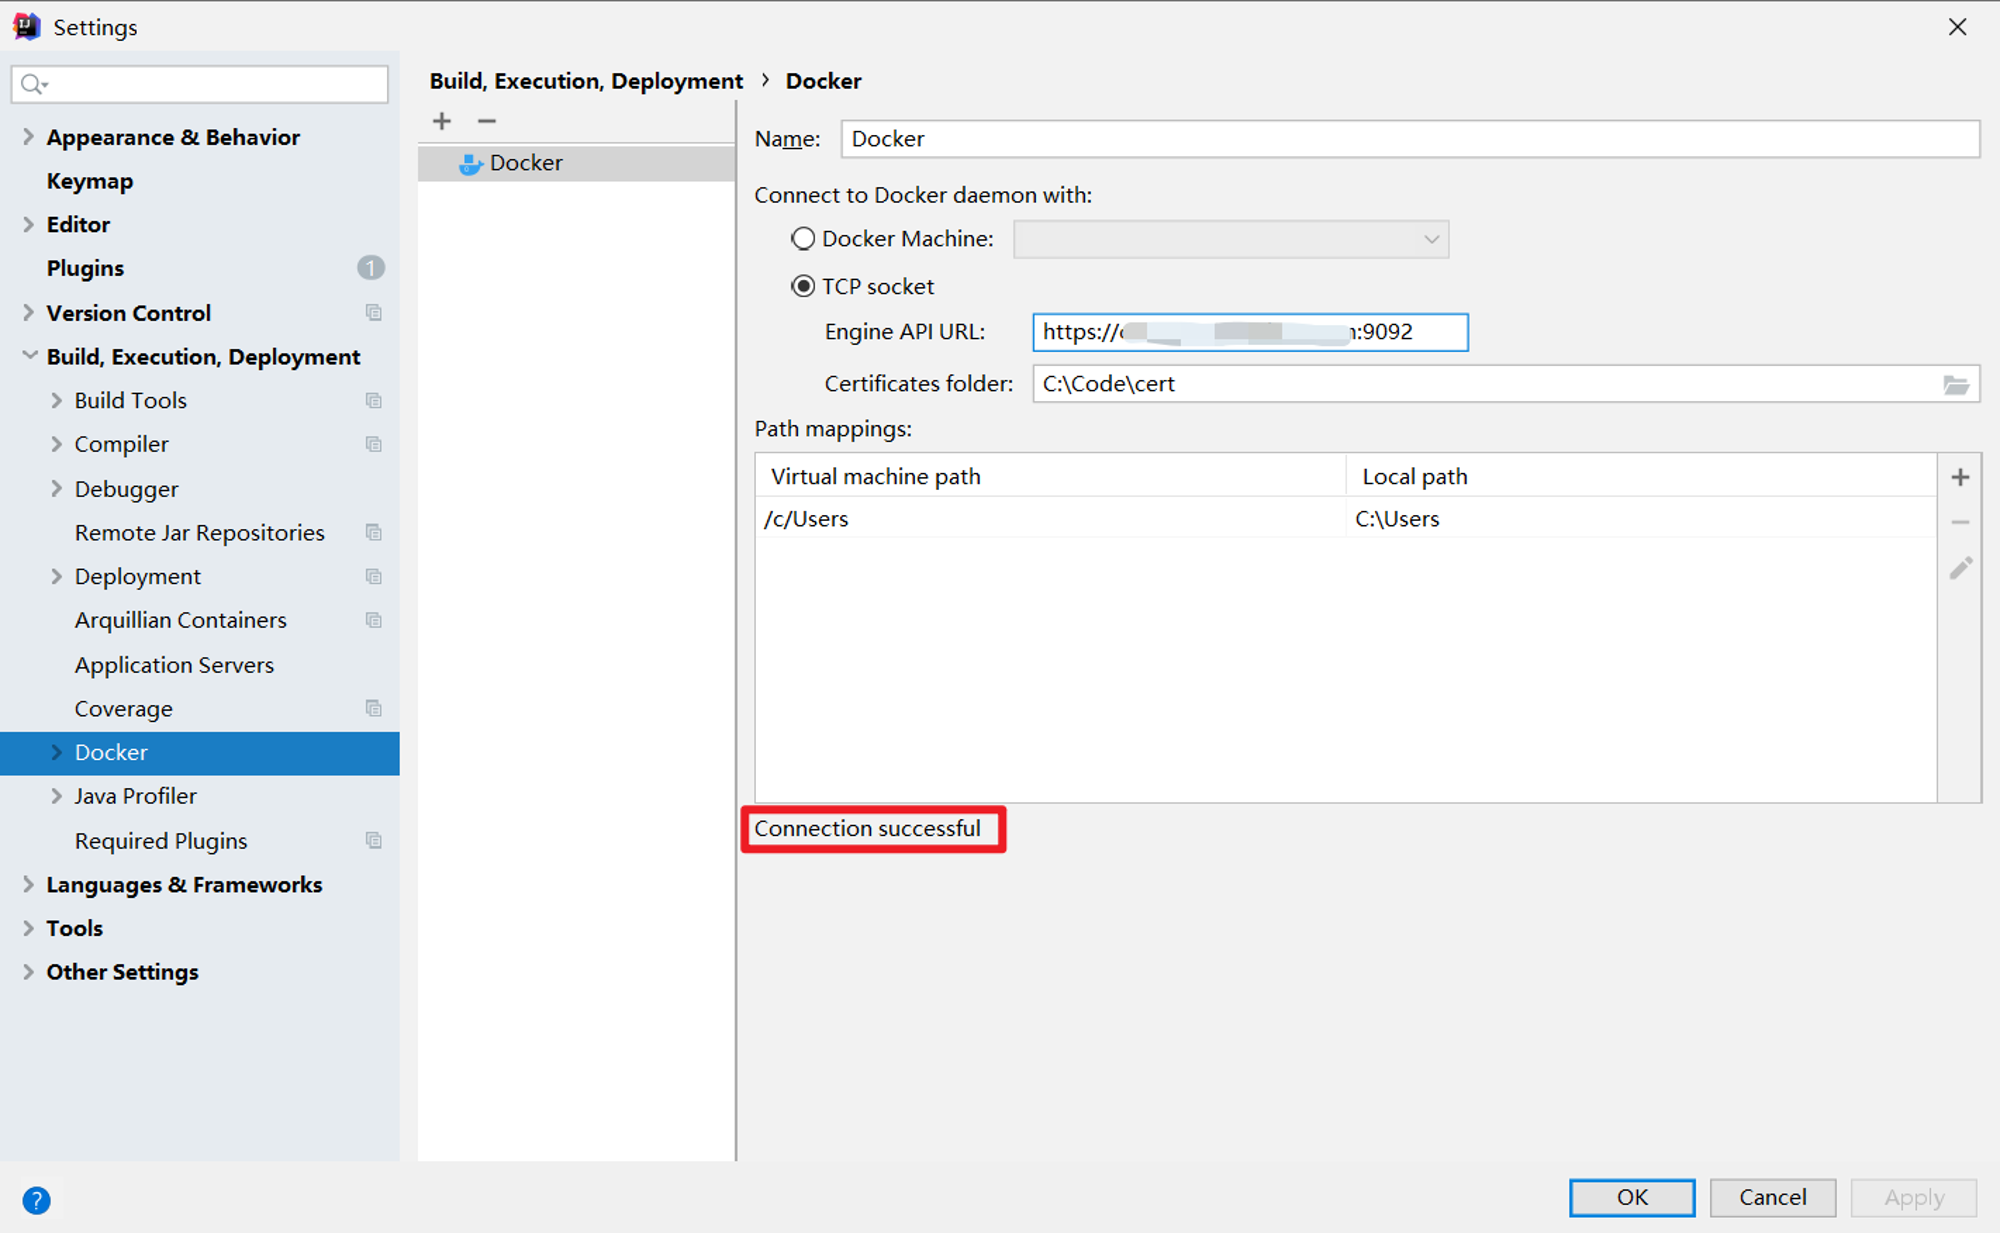Select C:\Users local path cell

point(1641,519)
